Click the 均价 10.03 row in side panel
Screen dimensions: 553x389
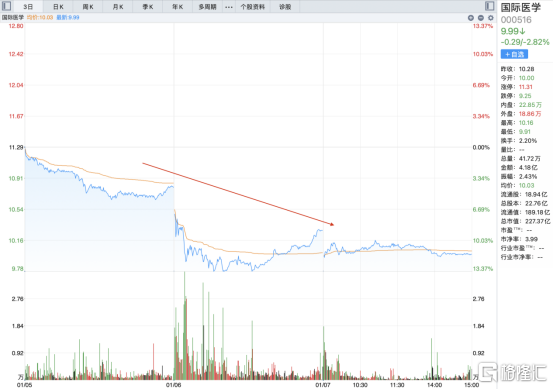(517, 186)
